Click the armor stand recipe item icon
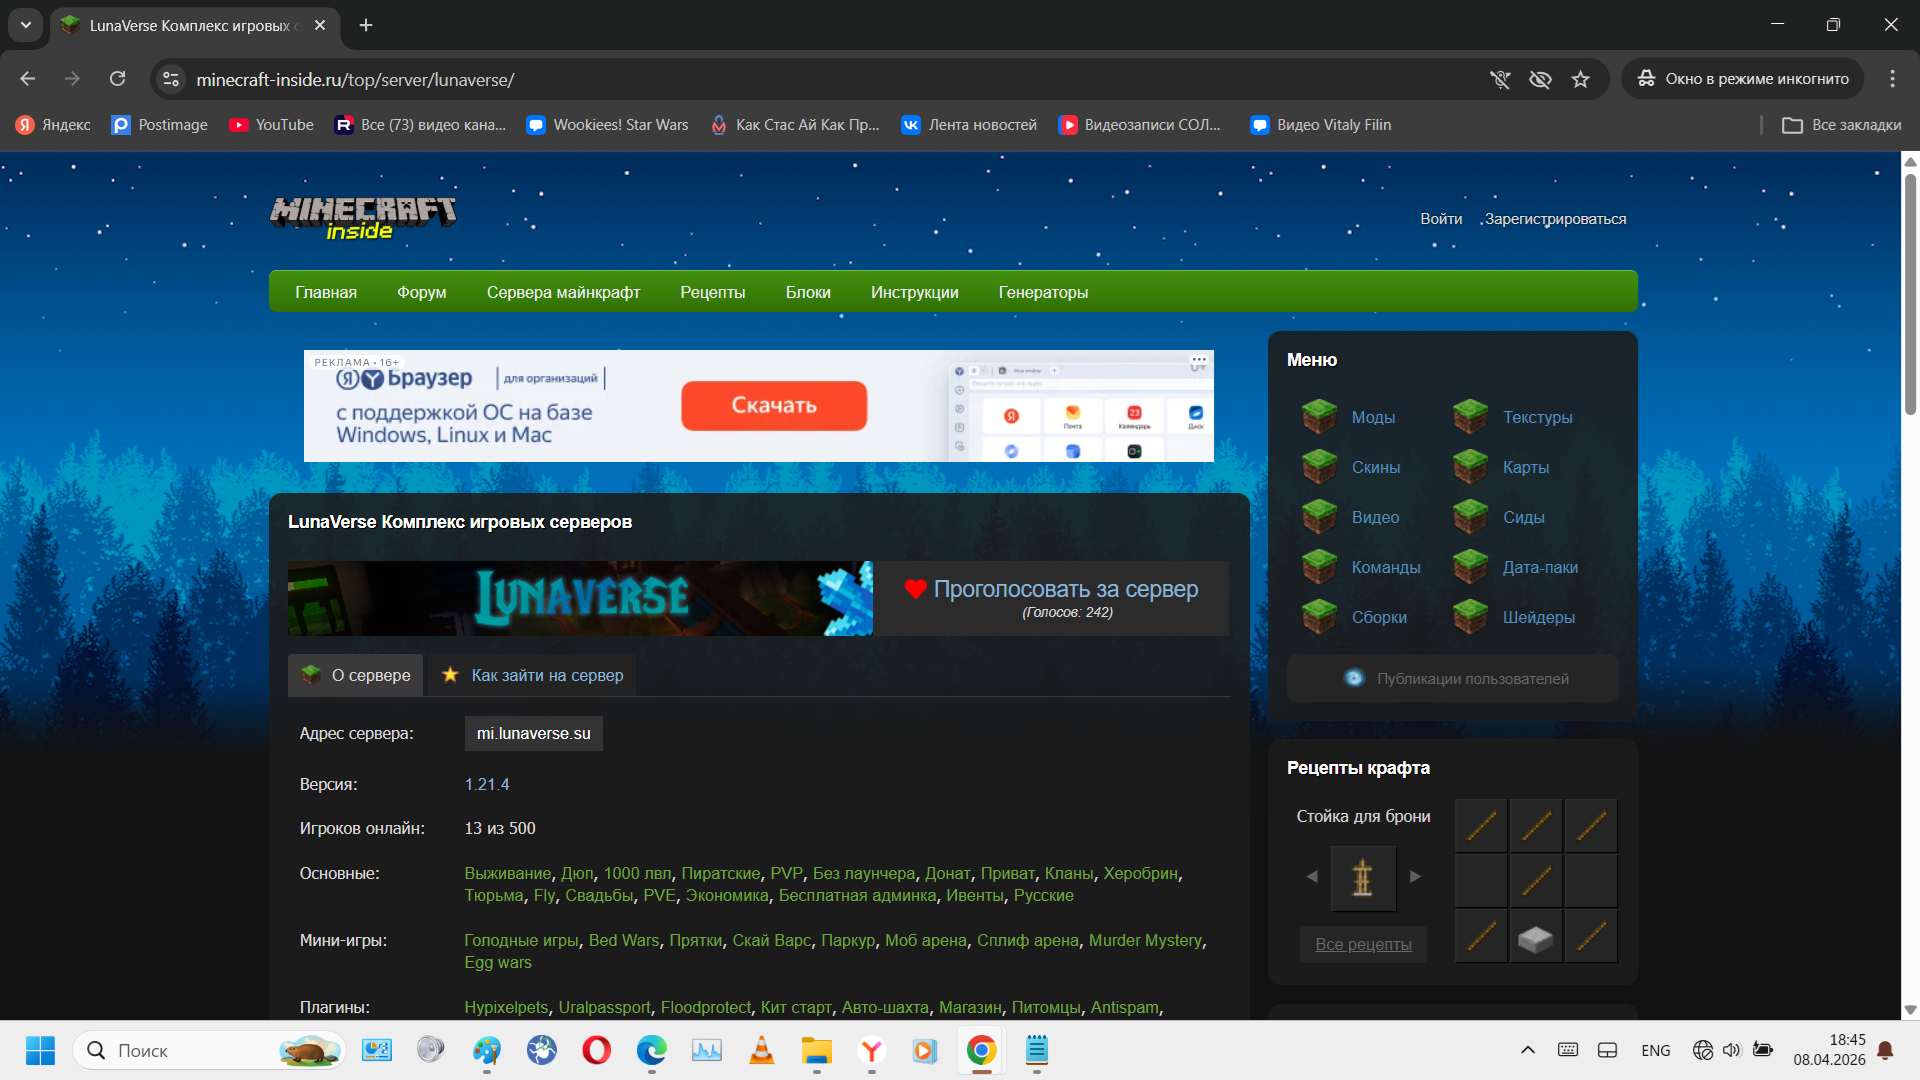The height and width of the screenshot is (1080, 1920). coord(1362,877)
